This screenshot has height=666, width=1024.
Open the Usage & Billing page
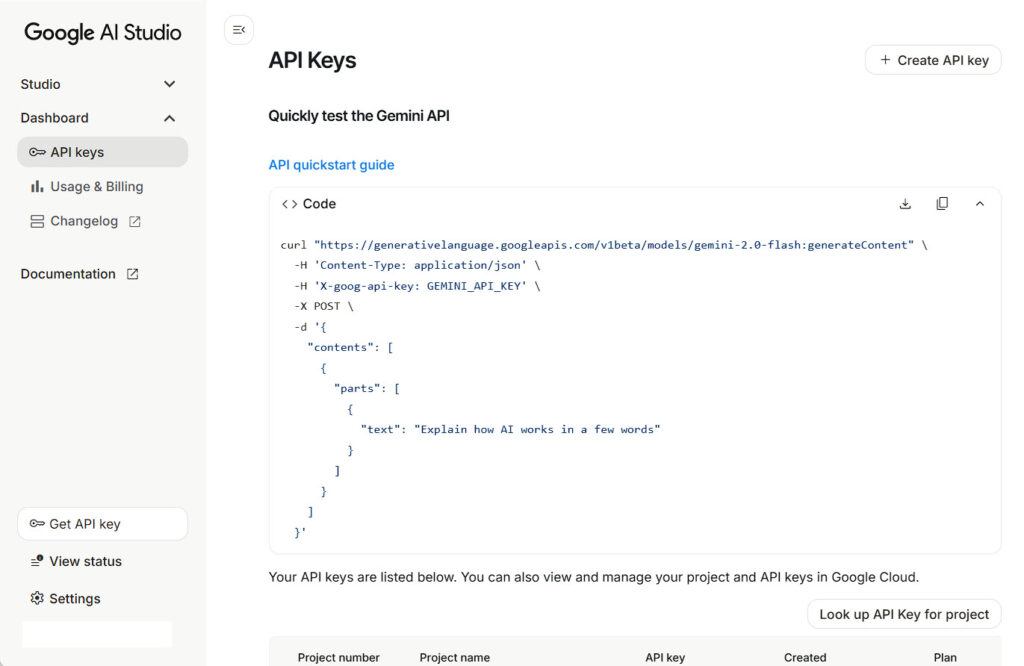coord(96,187)
